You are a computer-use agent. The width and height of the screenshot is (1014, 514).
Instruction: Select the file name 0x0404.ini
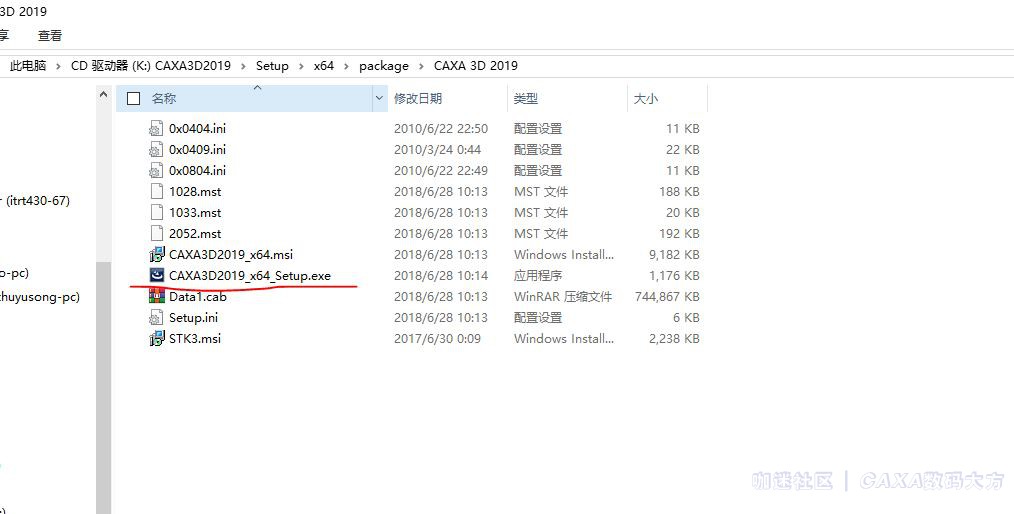(x=197, y=129)
